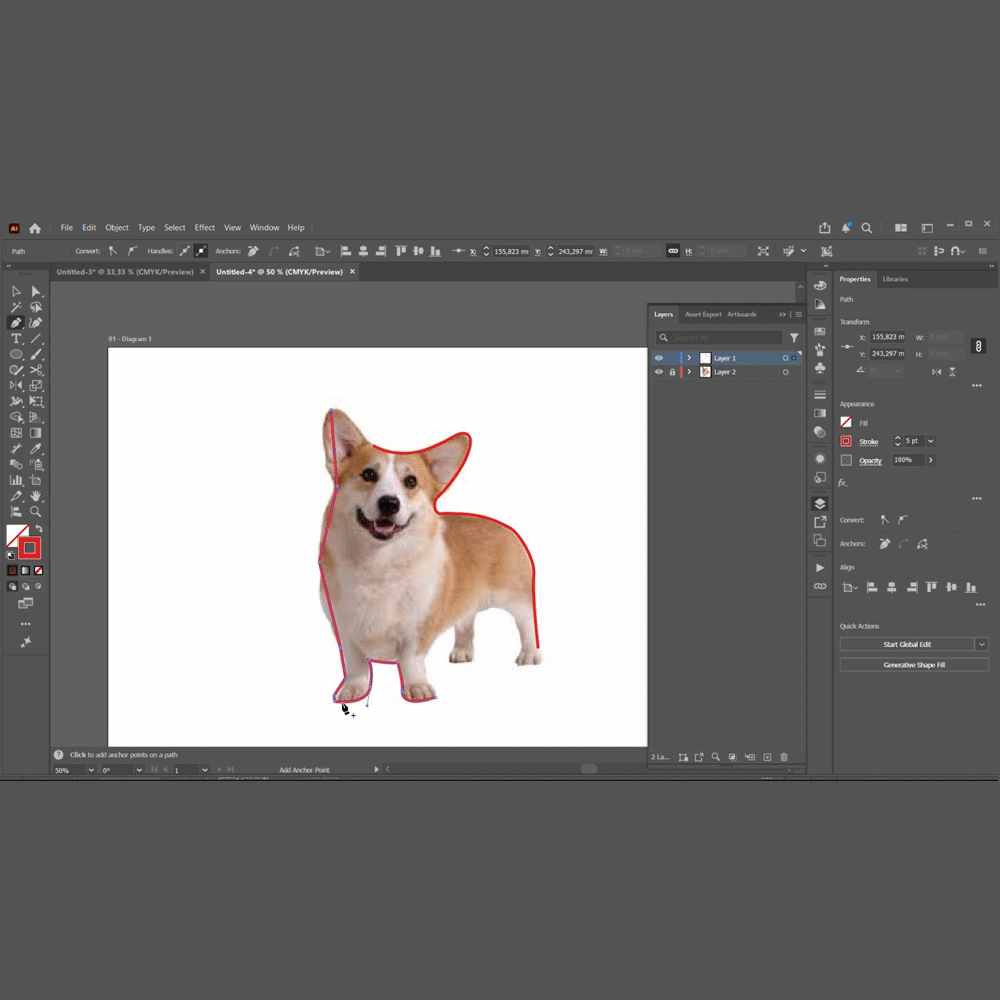The image size is (1000, 1000).
Task: Open the Window menu
Action: [264, 228]
